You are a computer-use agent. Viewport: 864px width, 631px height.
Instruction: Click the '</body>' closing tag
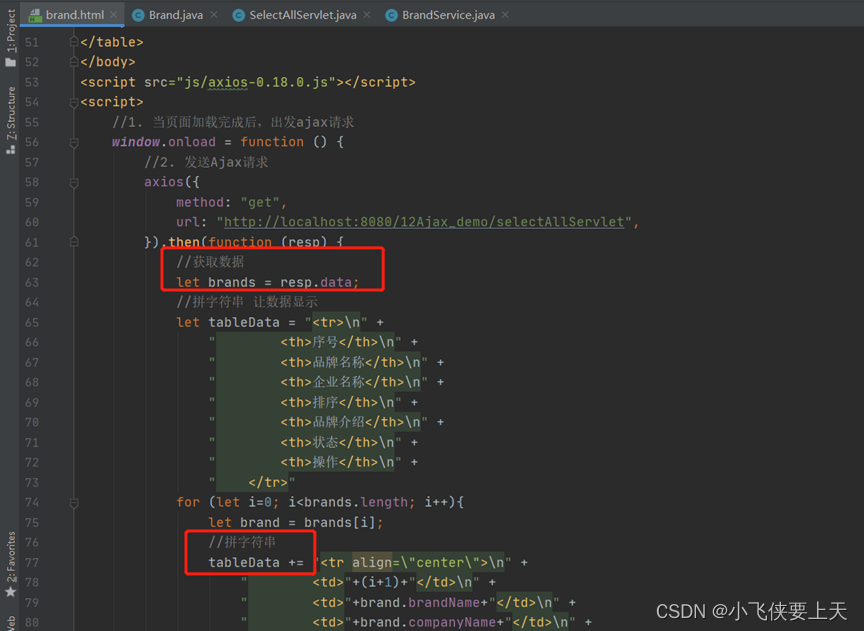pos(108,62)
